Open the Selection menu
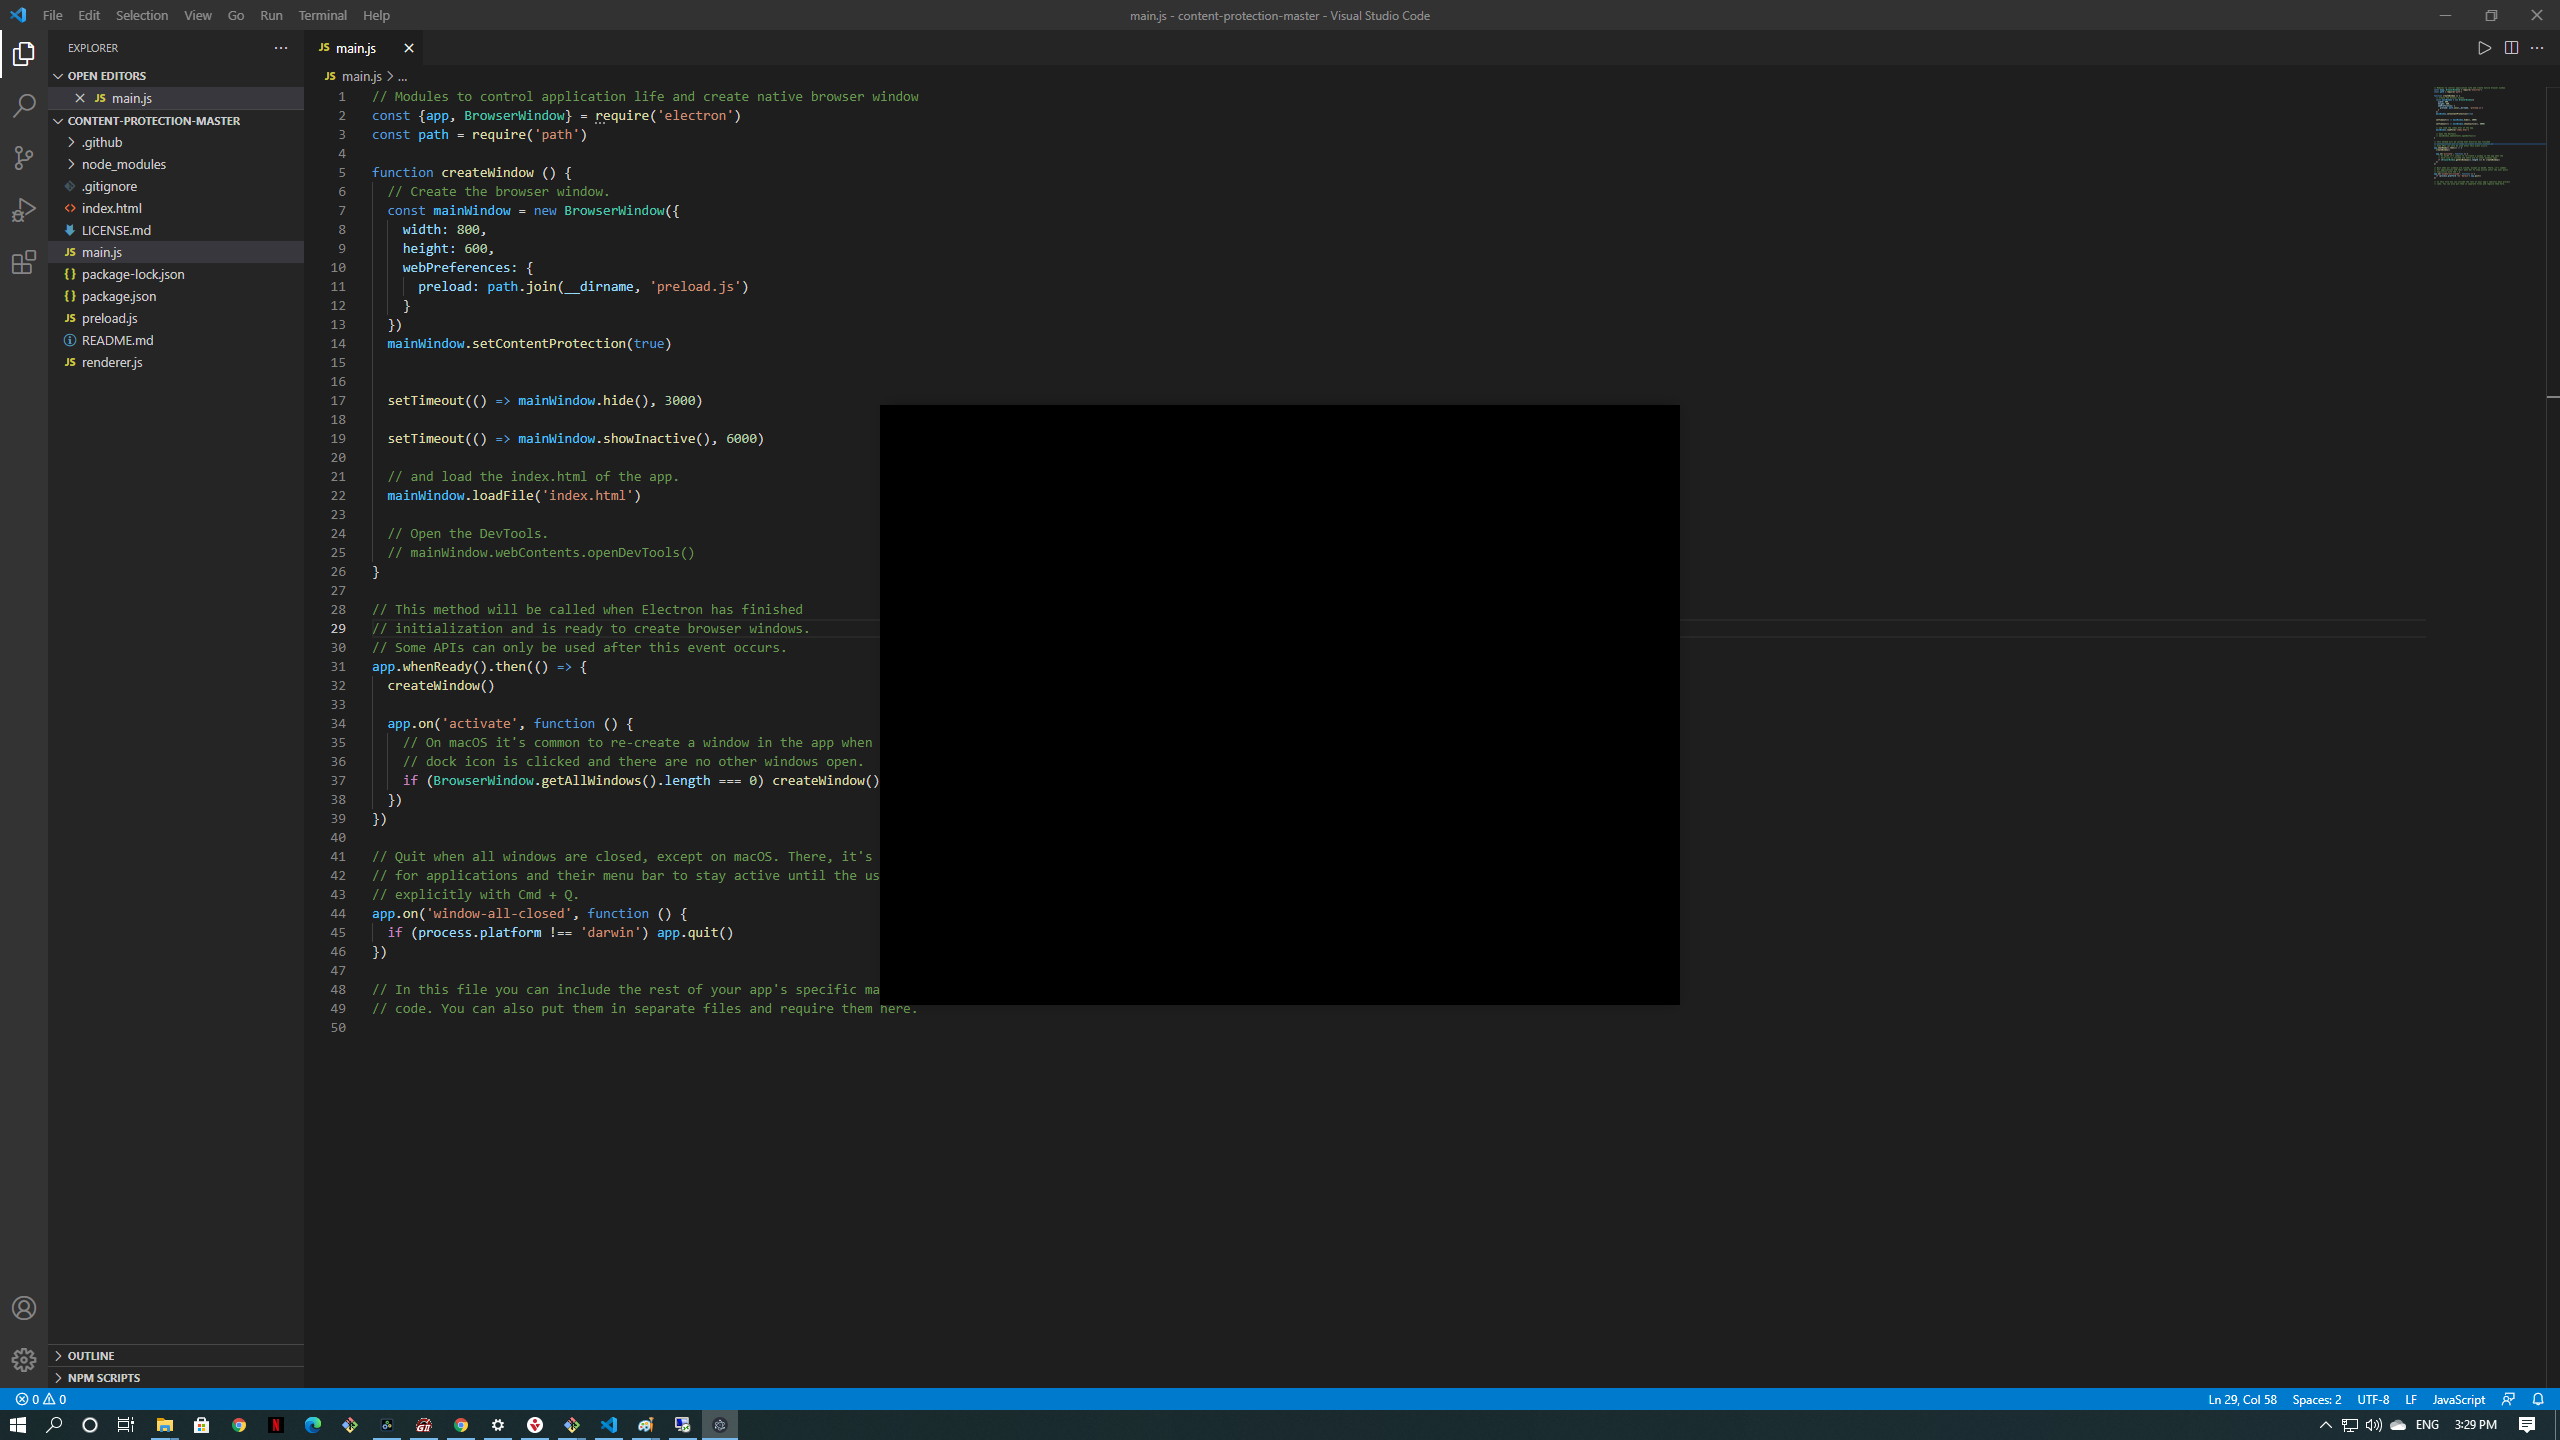 142,15
